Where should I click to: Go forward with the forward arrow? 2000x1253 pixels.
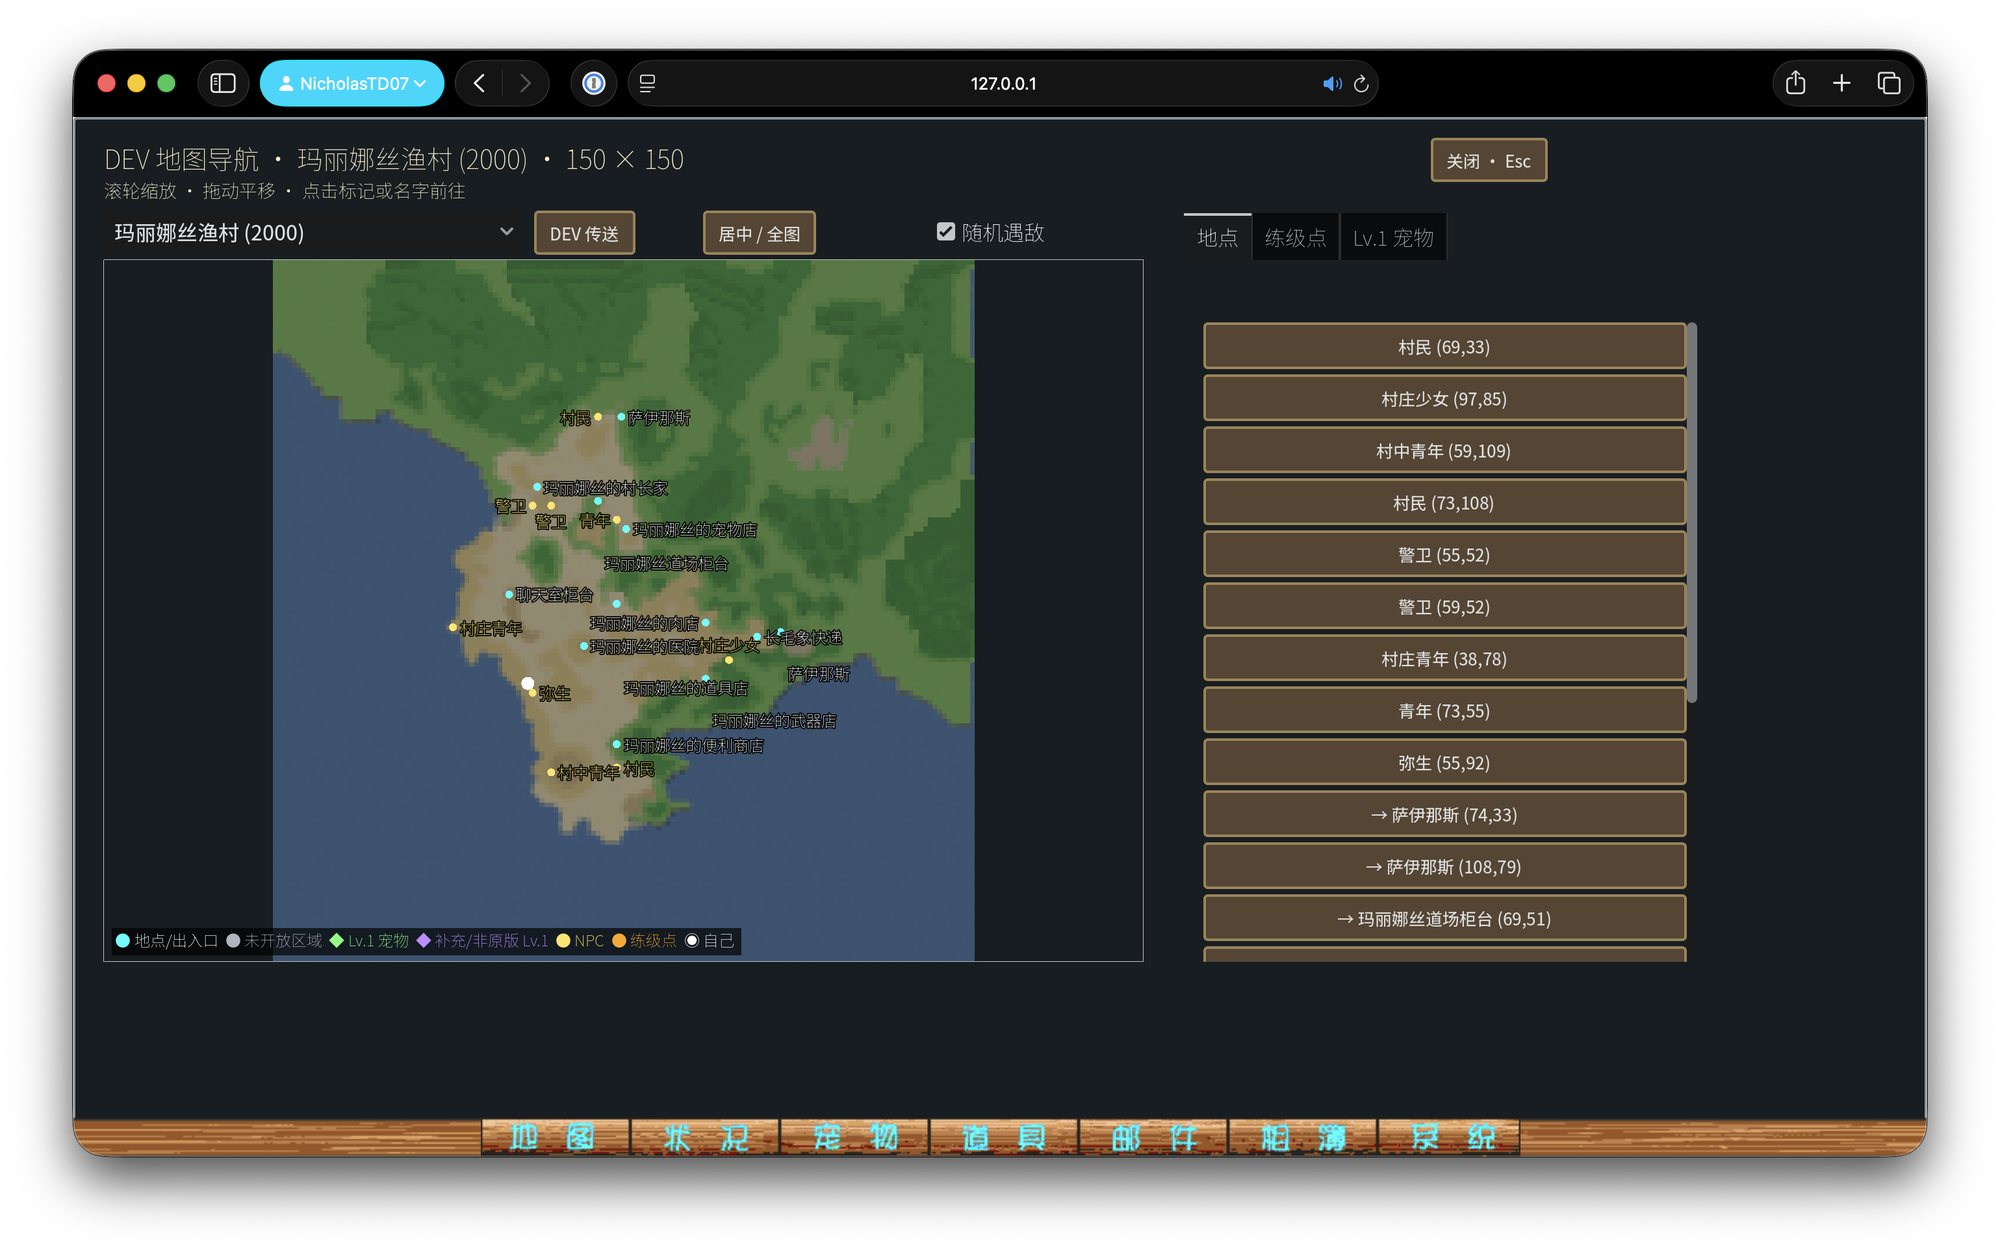click(x=525, y=84)
